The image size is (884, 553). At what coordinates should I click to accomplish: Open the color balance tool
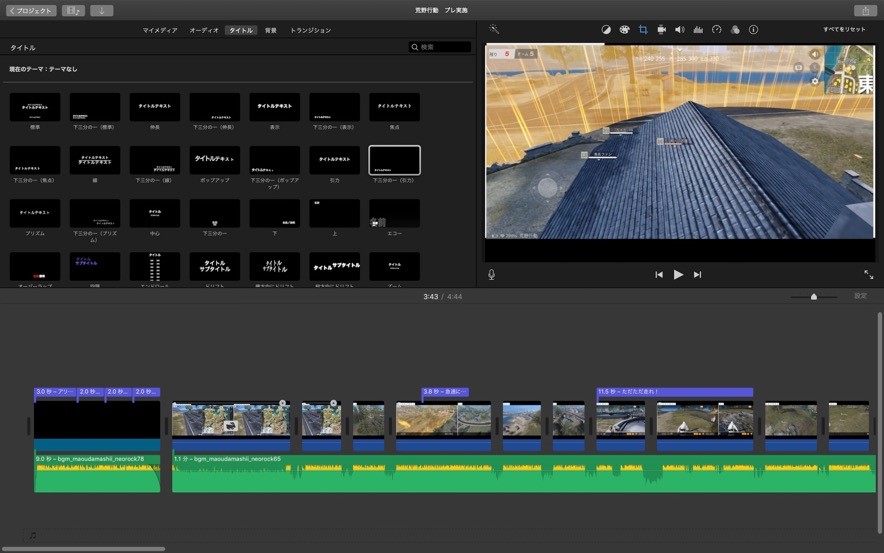[x=606, y=30]
